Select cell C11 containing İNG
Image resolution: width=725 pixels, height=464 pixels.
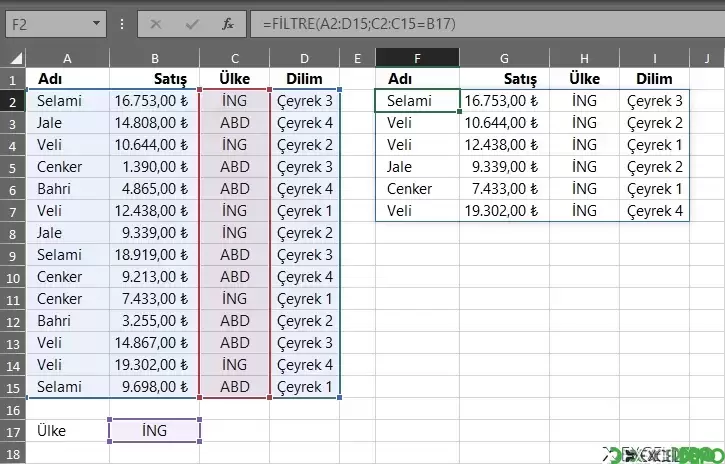click(x=234, y=299)
